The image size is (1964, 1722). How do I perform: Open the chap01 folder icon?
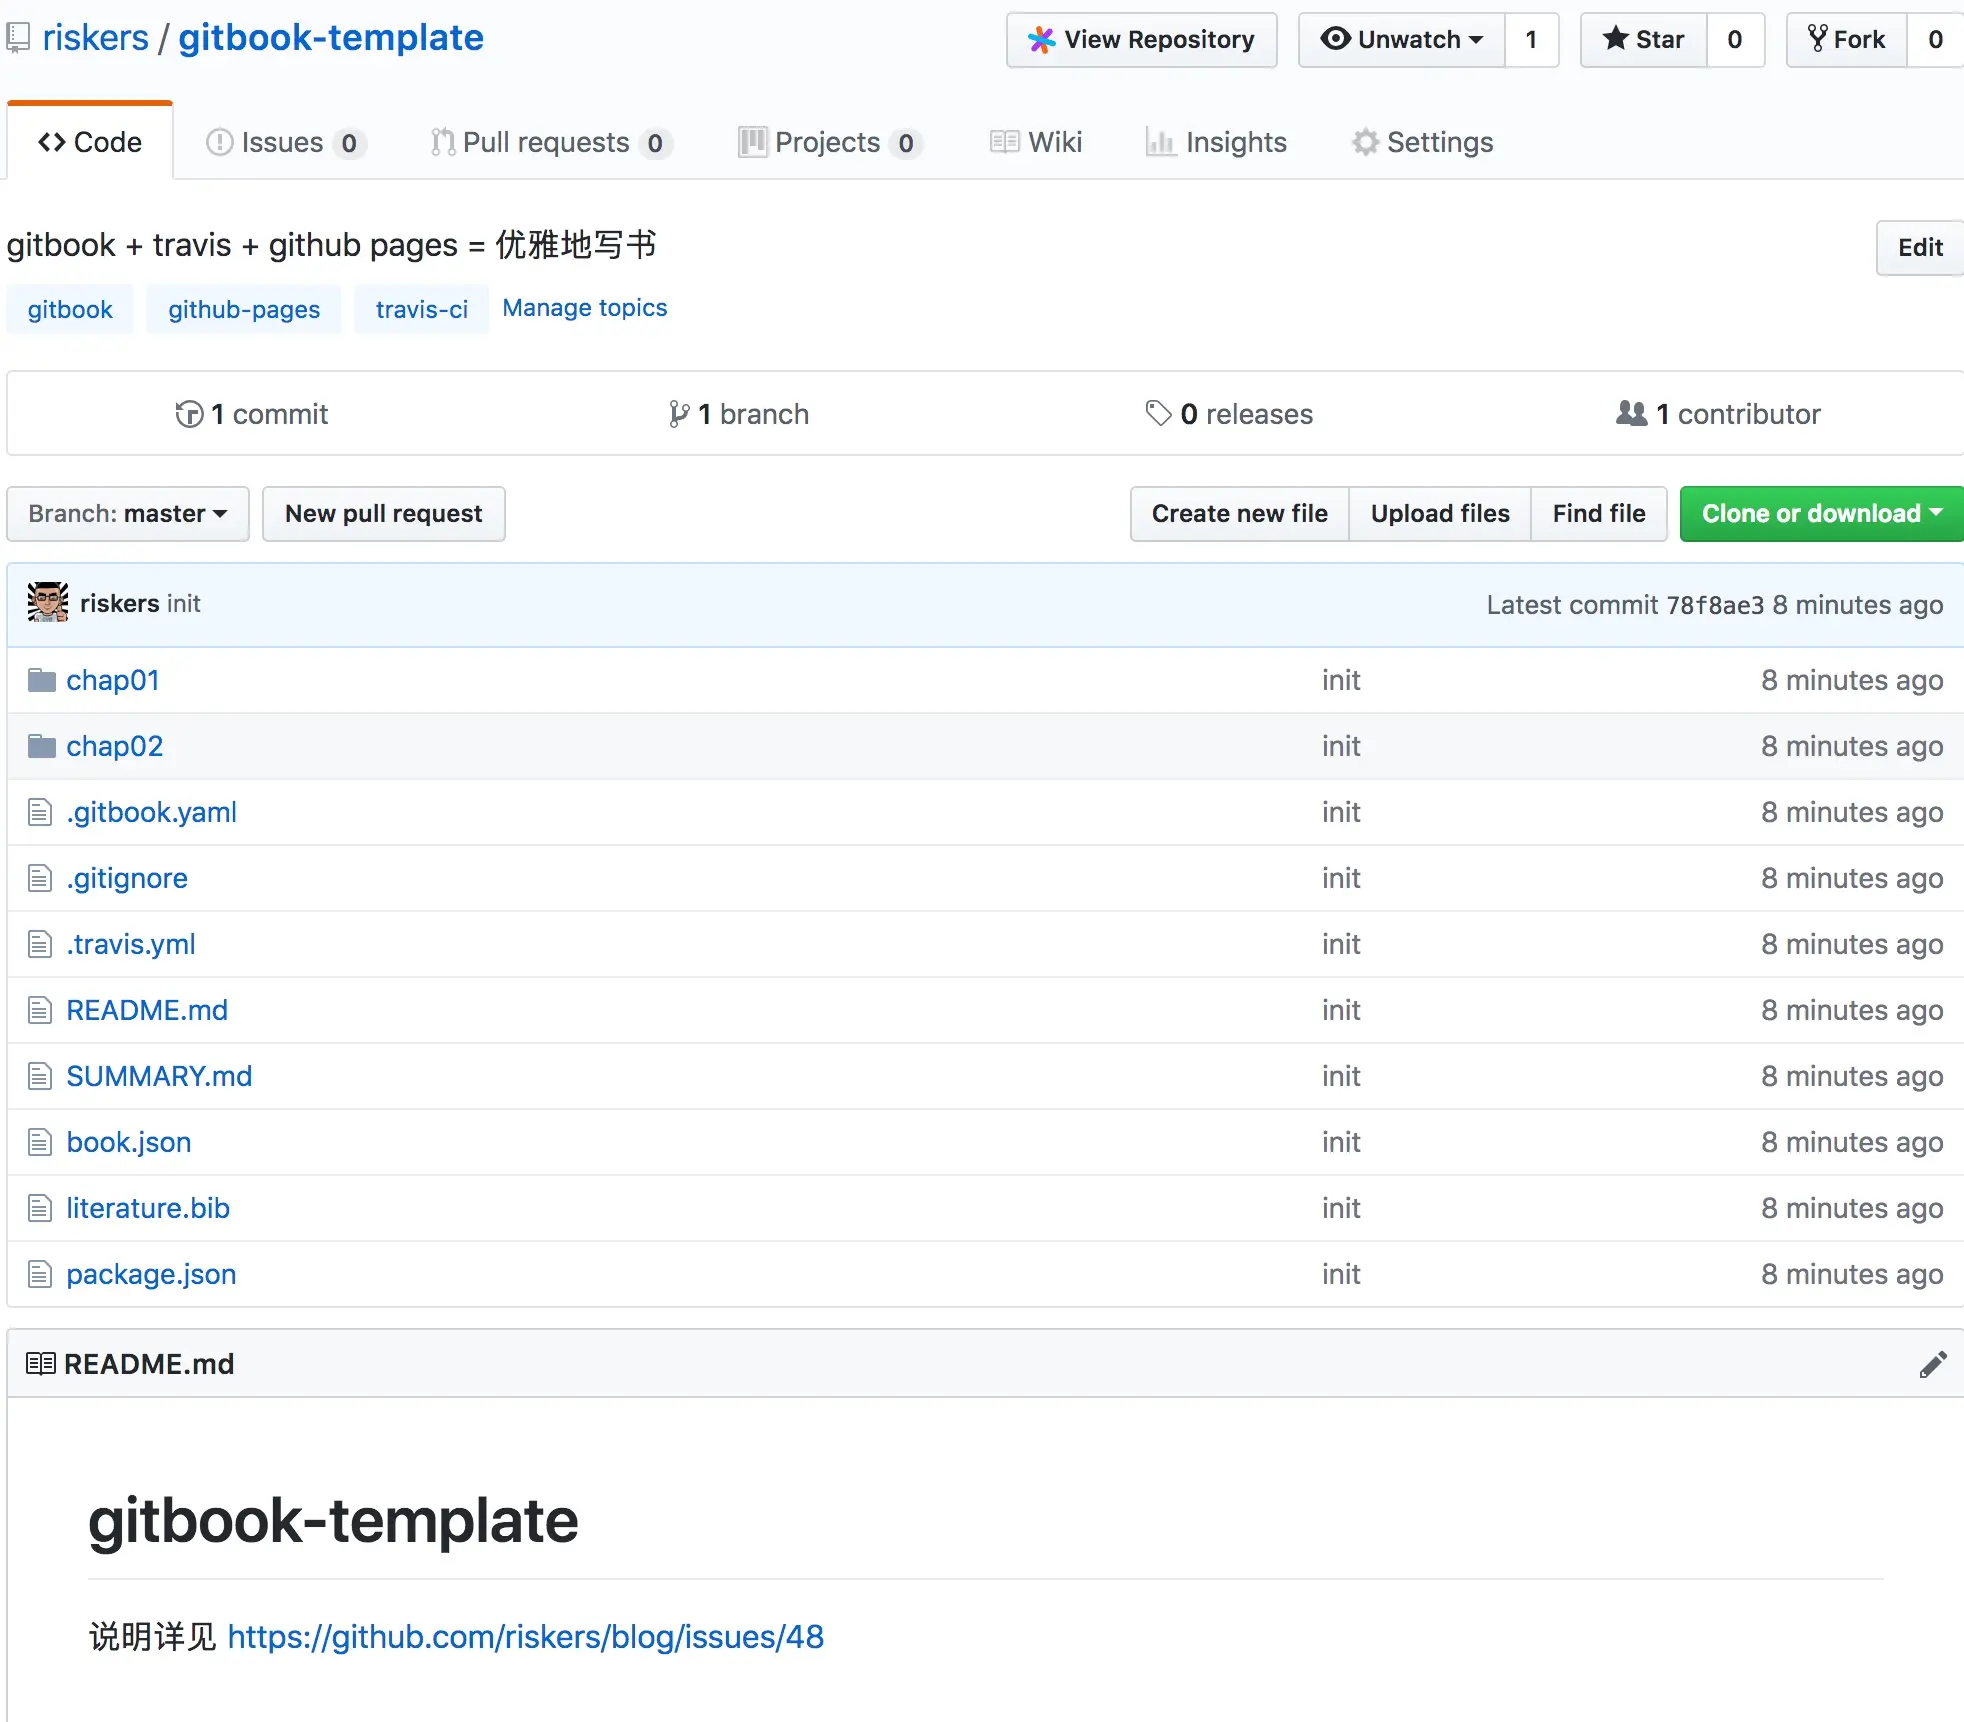coord(41,681)
